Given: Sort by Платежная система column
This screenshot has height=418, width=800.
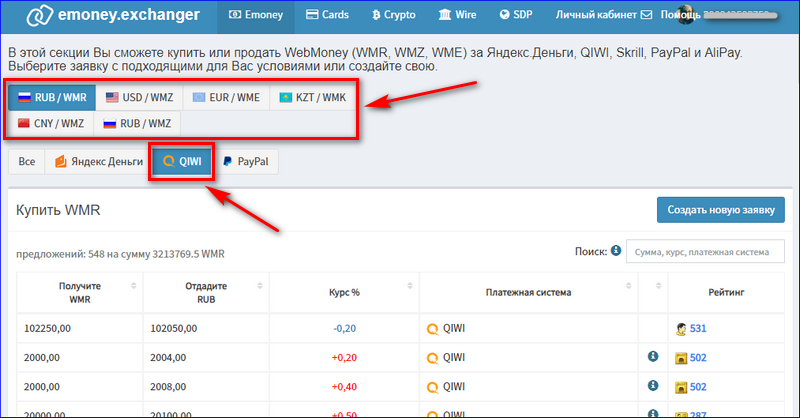Looking at the screenshot, I should (x=529, y=292).
